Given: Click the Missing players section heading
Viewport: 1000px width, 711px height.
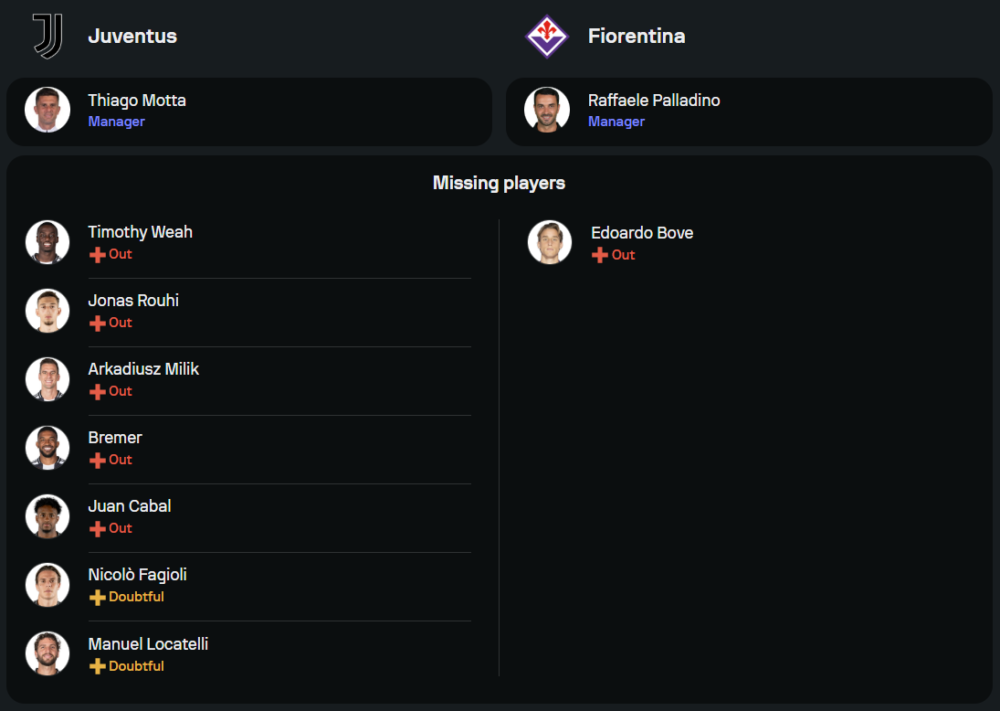Looking at the screenshot, I should pos(499,183).
